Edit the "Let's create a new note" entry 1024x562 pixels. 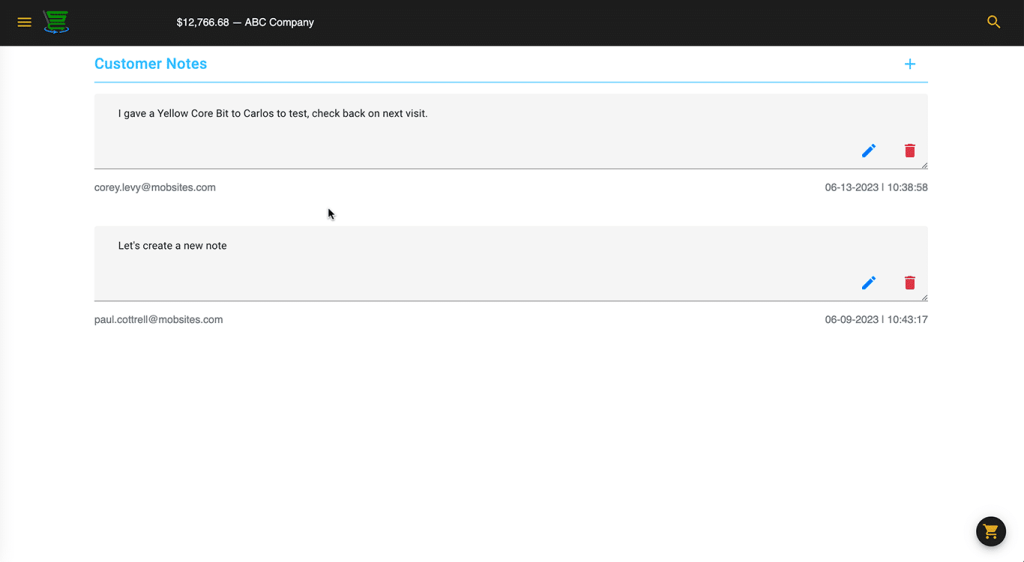coord(868,283)
